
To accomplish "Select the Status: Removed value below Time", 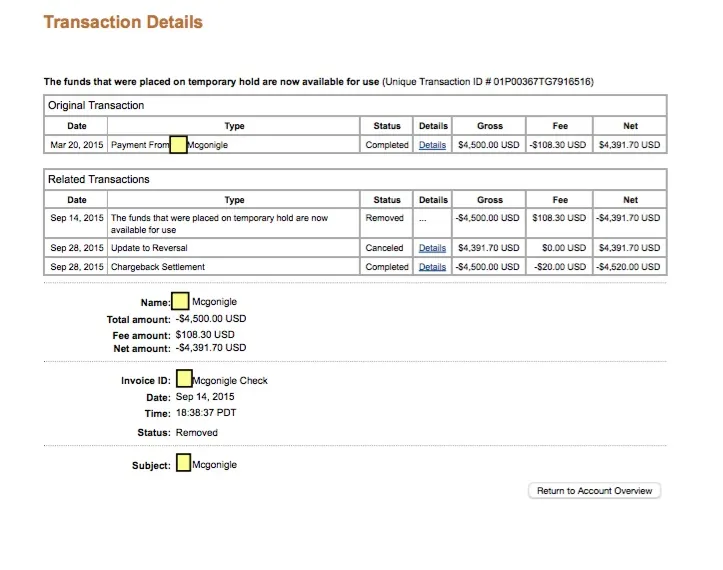I will [x=196, y=433].
